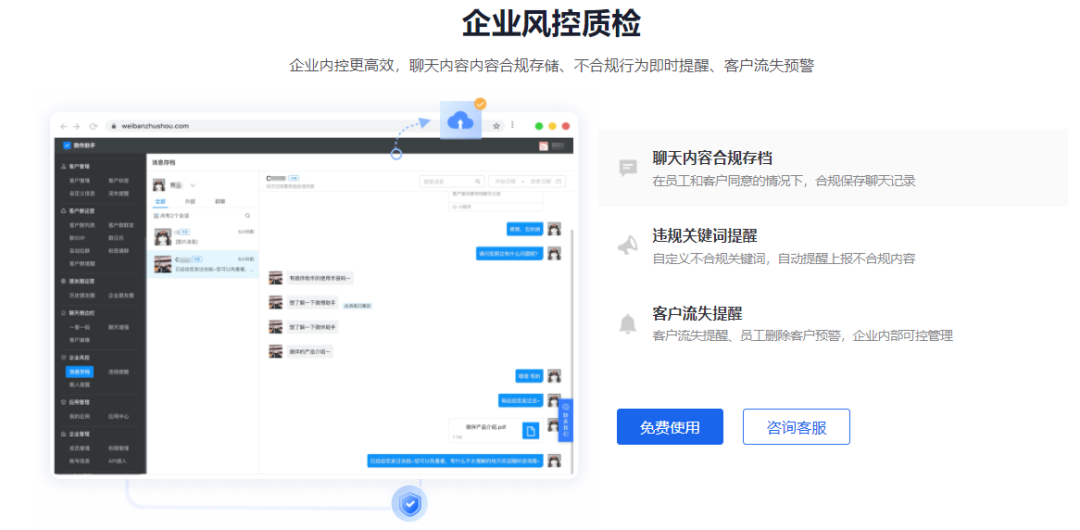Expand the employee selector chevron under 消息存档

(x=193, y=185)
